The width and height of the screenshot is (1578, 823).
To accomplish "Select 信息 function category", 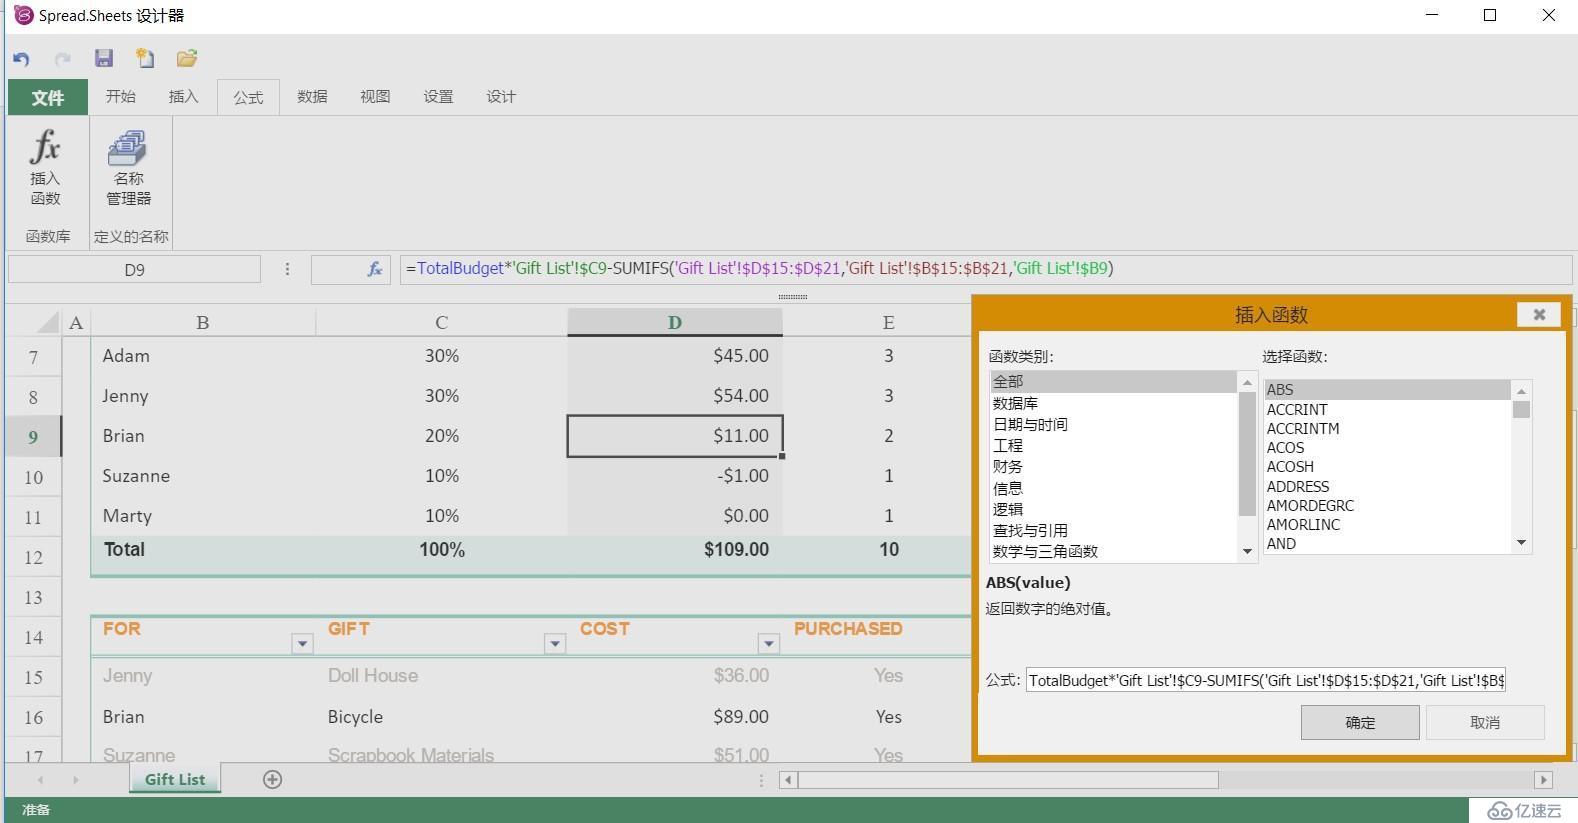I will [1113, 488].
